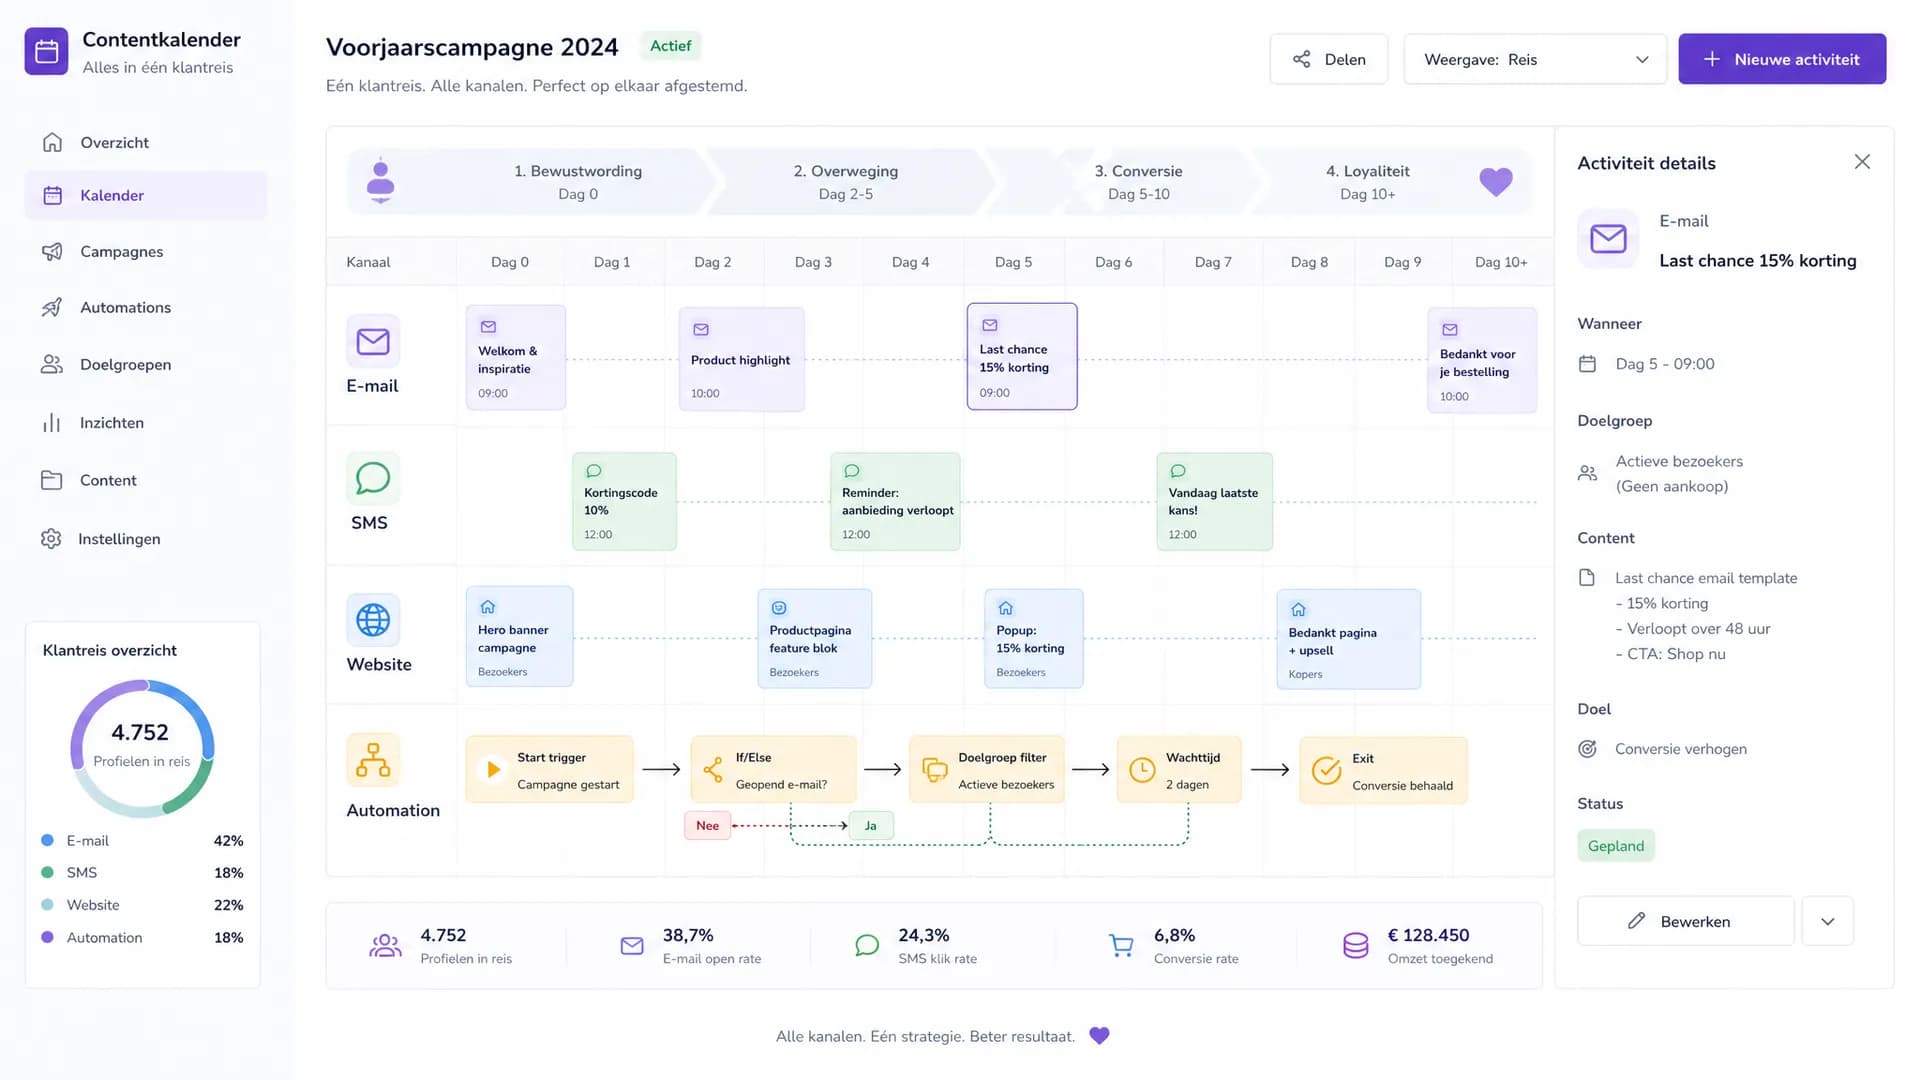Select stage 3. Conversie

tap(1138, 182)
